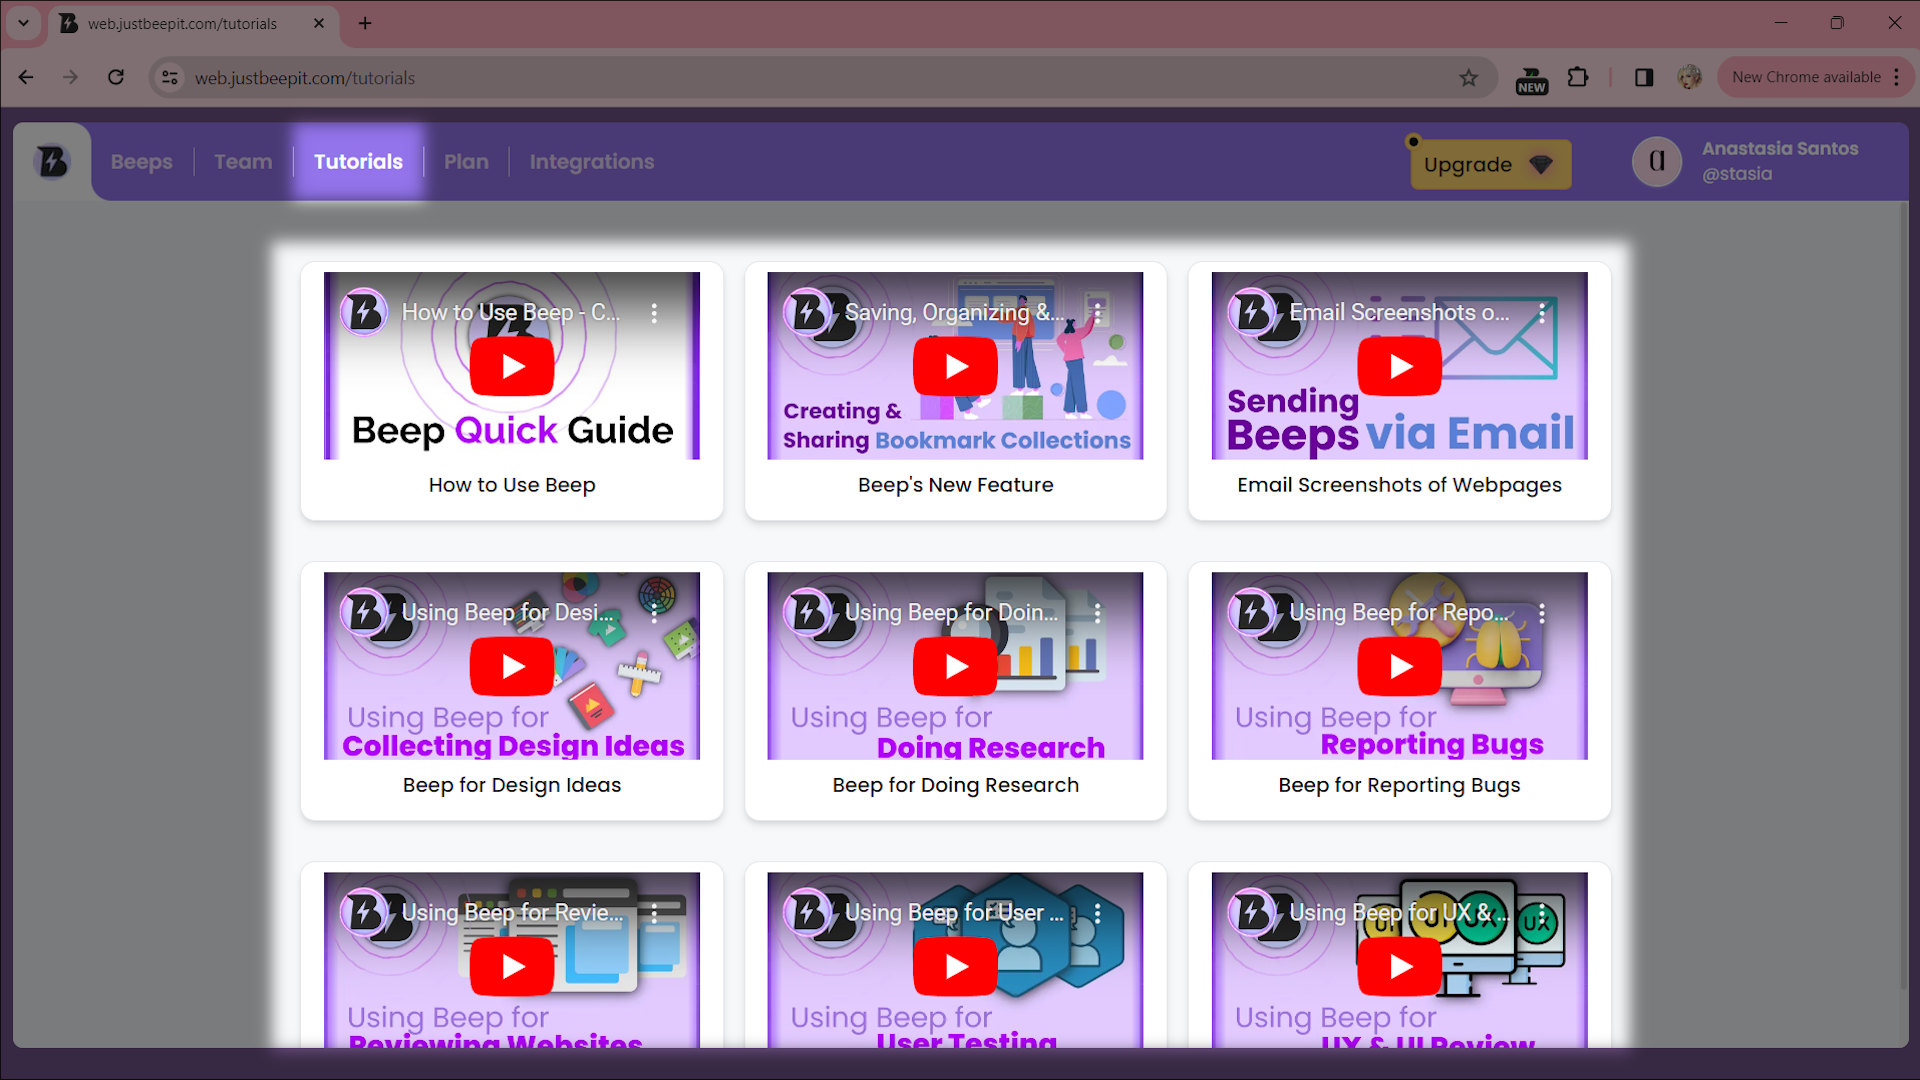The width and height of the screenshot is (1920, 1080).
Task: Play the UX & UI Review video
Action: point(1399,967)
